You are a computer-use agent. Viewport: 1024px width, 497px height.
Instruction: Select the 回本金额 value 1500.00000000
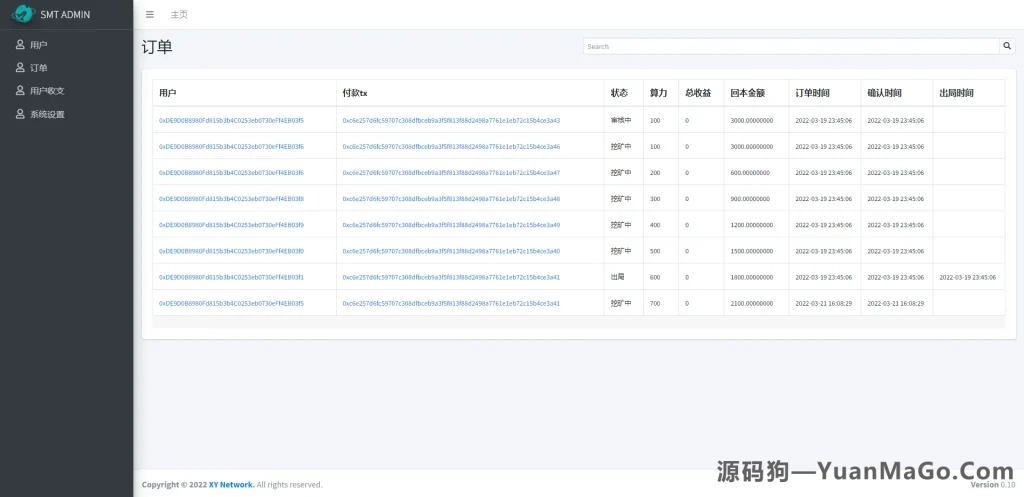point(752,251)
